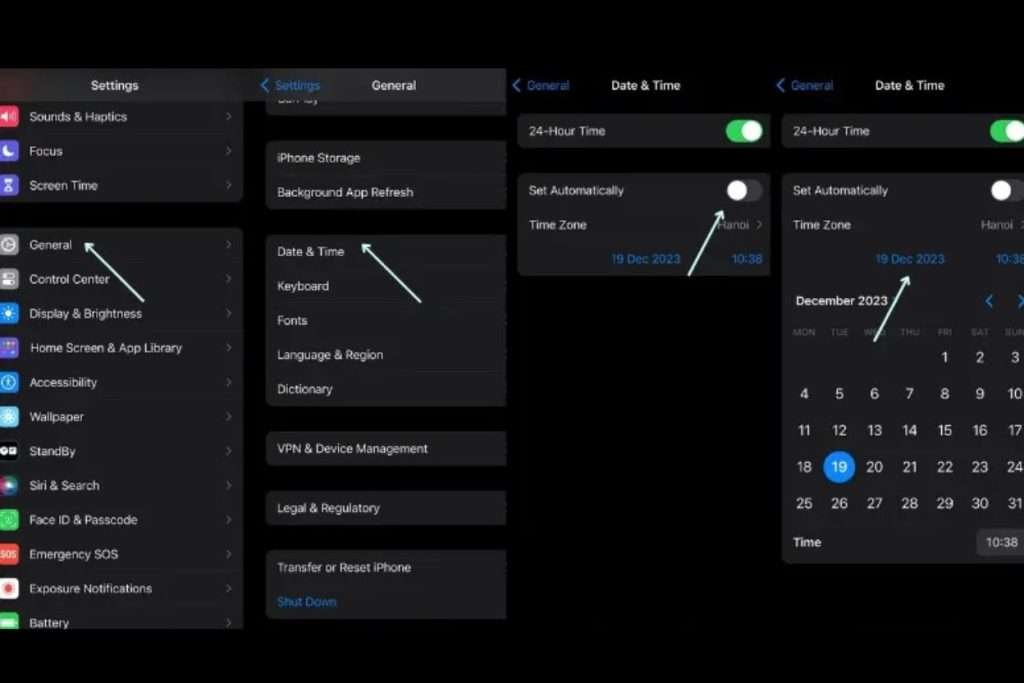The image size is (1024, 683).
Task: Tap the Face ID & Passcode icon
Action: 9,520
